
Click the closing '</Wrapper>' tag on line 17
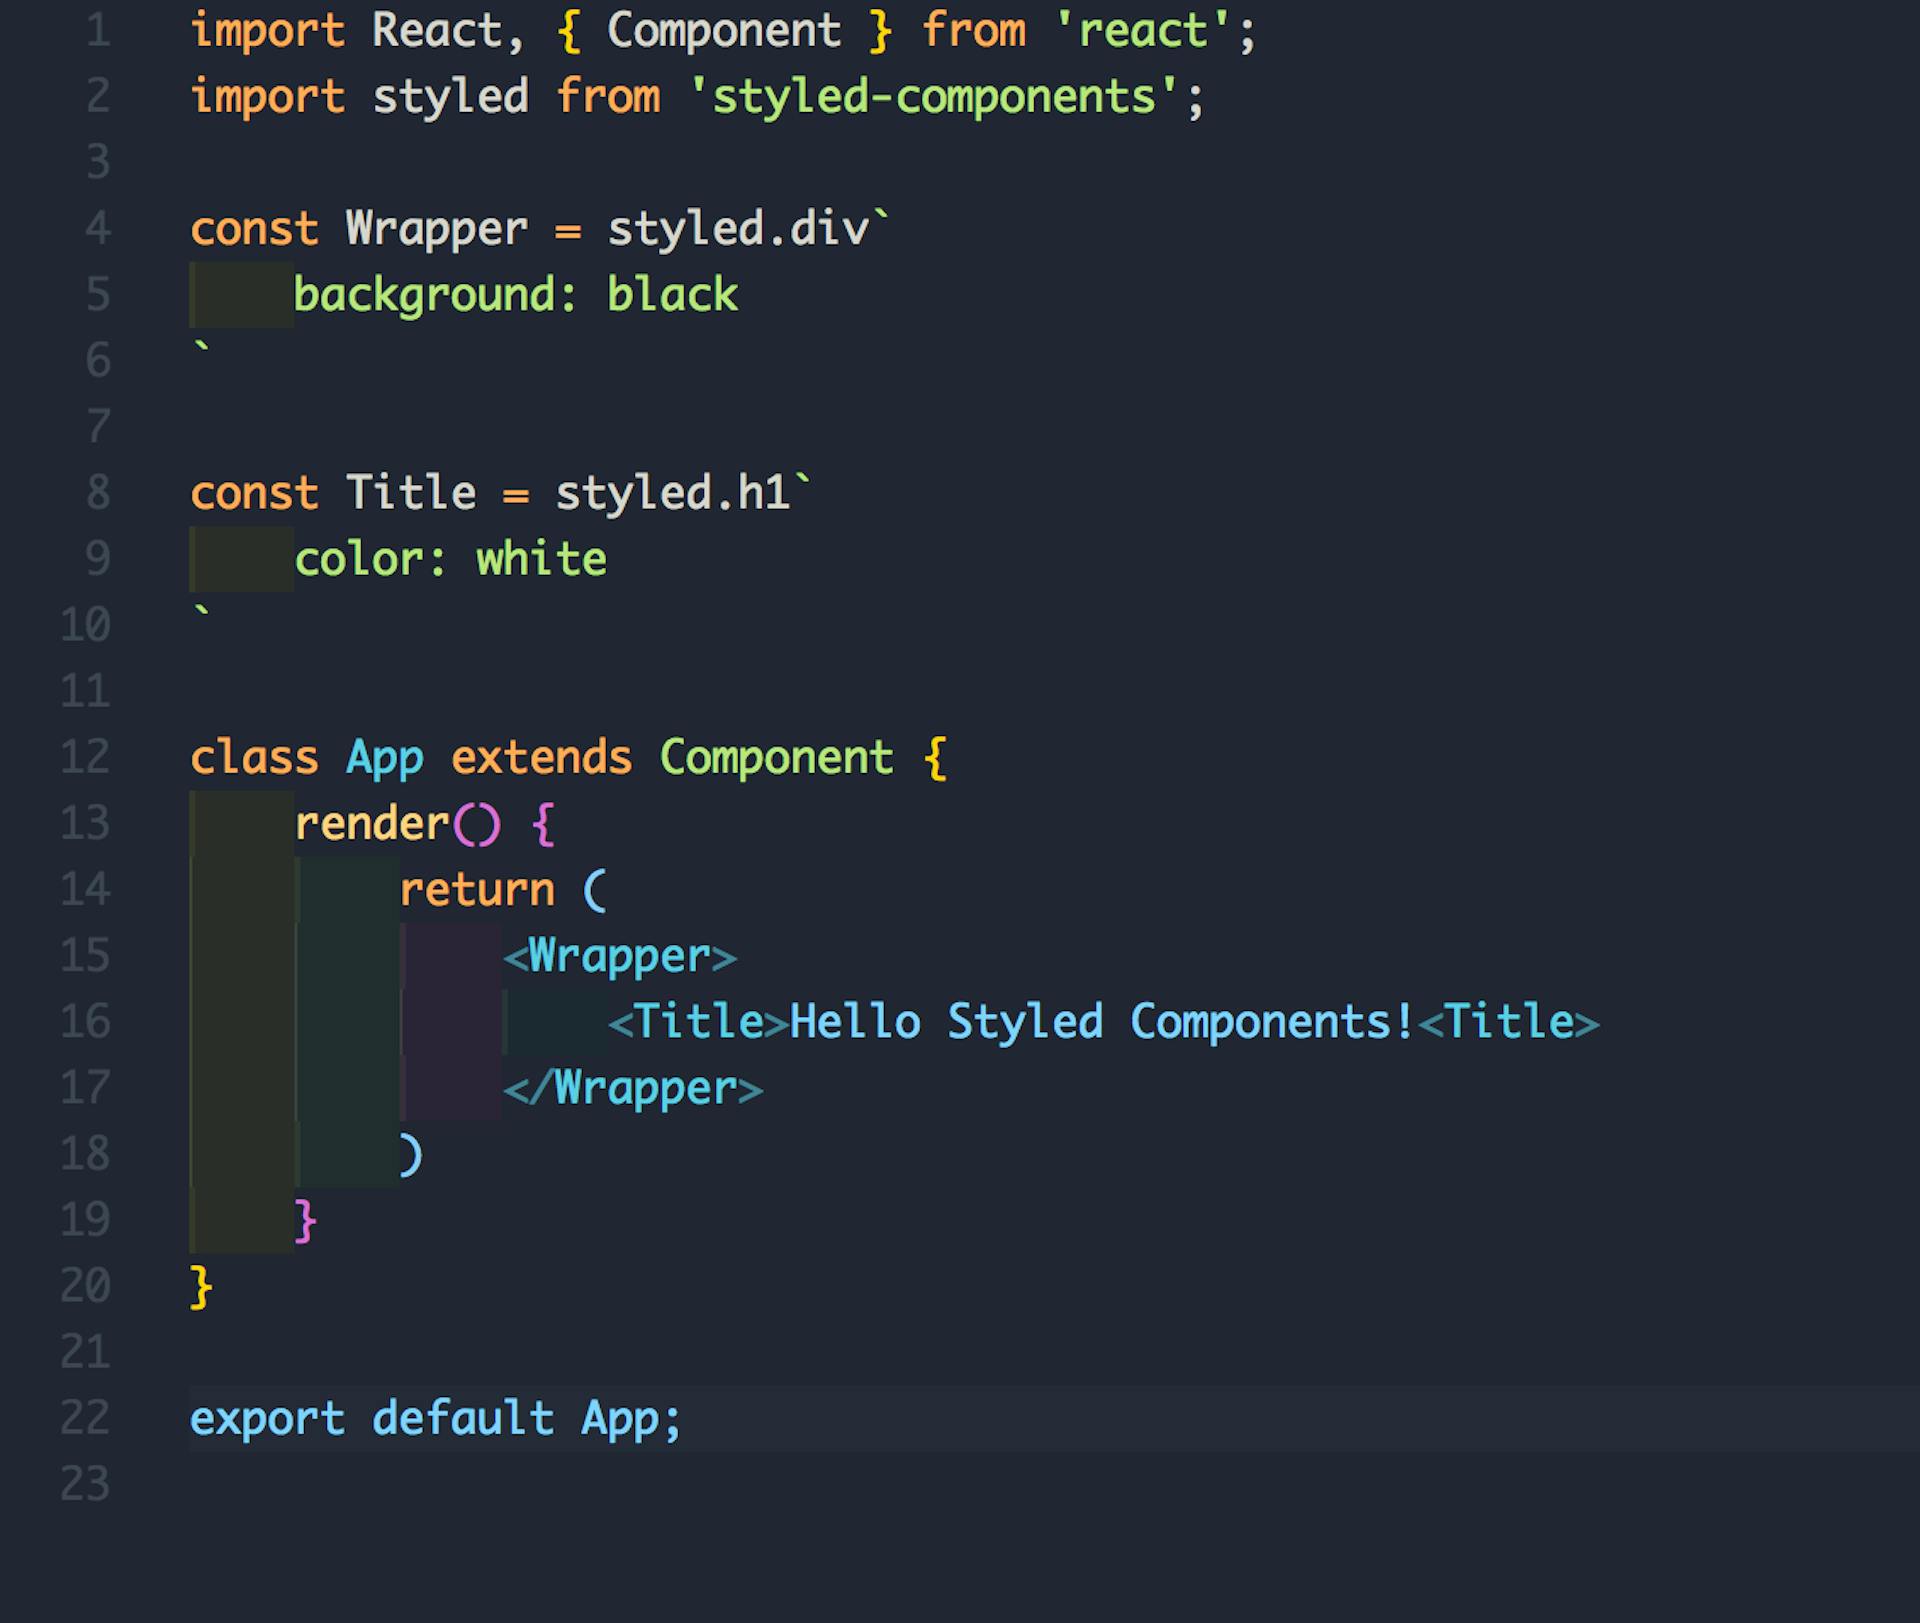(x=637, y=1087)
